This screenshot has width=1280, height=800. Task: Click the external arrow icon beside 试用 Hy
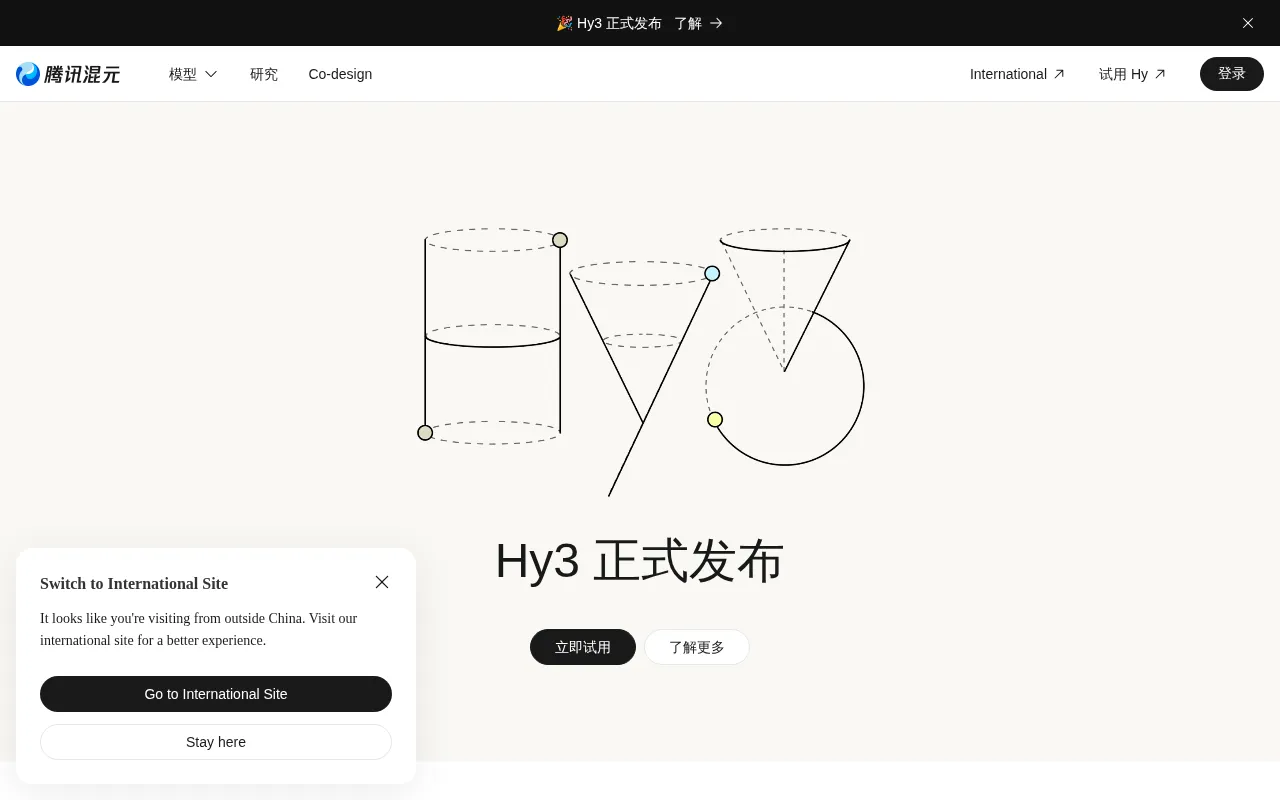point(1160,74)
